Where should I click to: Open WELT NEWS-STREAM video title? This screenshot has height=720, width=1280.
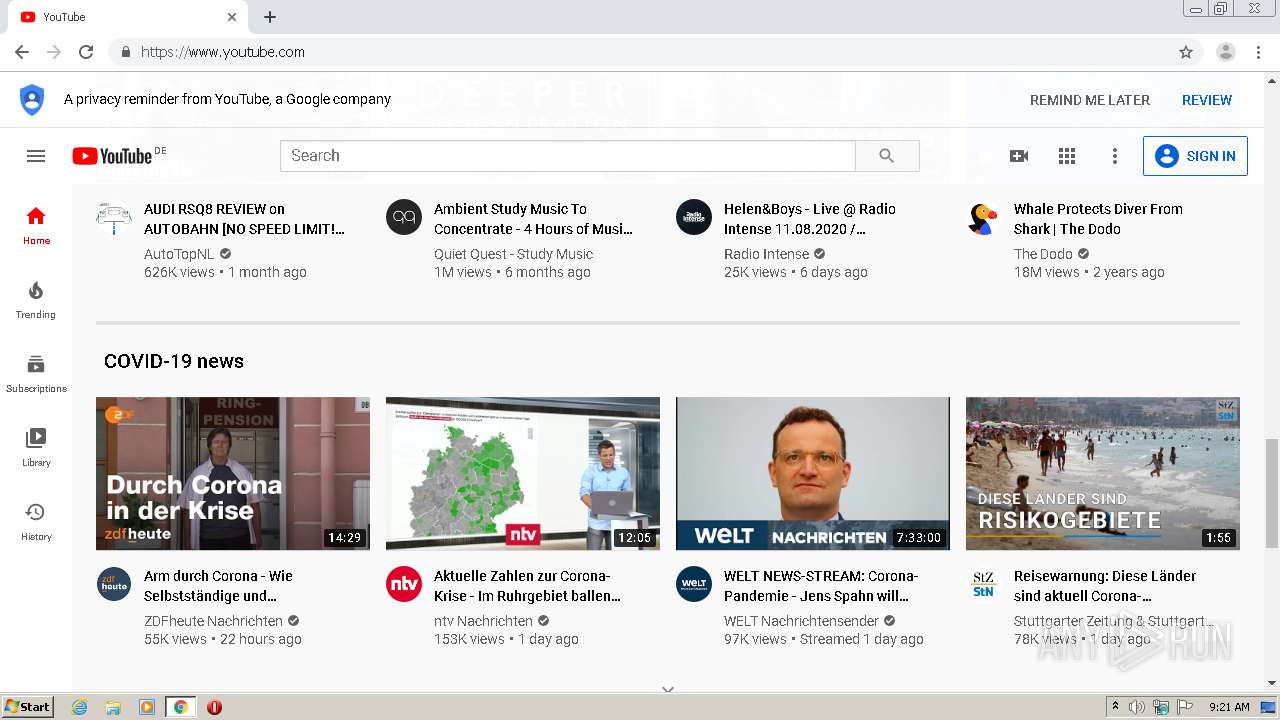(821, 586)
